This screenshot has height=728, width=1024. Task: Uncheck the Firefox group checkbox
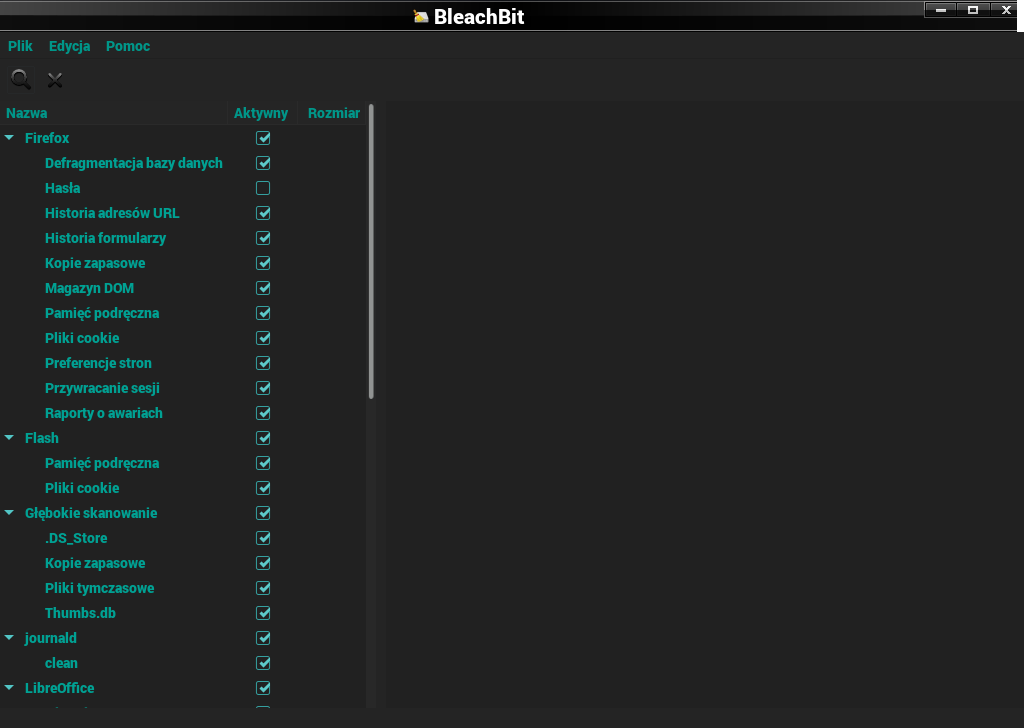[263, 138]
